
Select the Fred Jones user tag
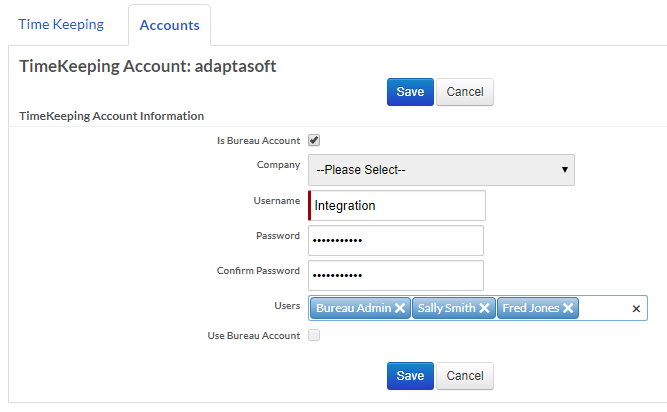(x=530, y=309)
